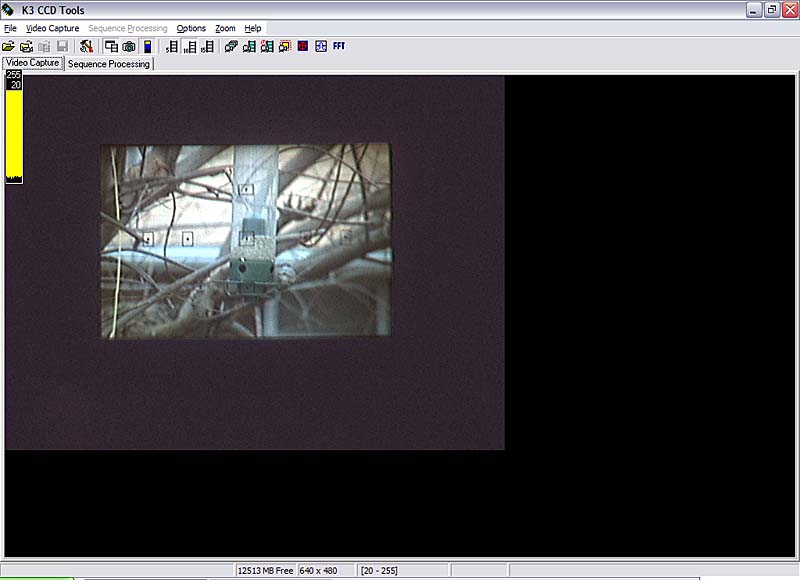Open the Options menu
This screenshot has height=580, width=800.
coord(191,28)
